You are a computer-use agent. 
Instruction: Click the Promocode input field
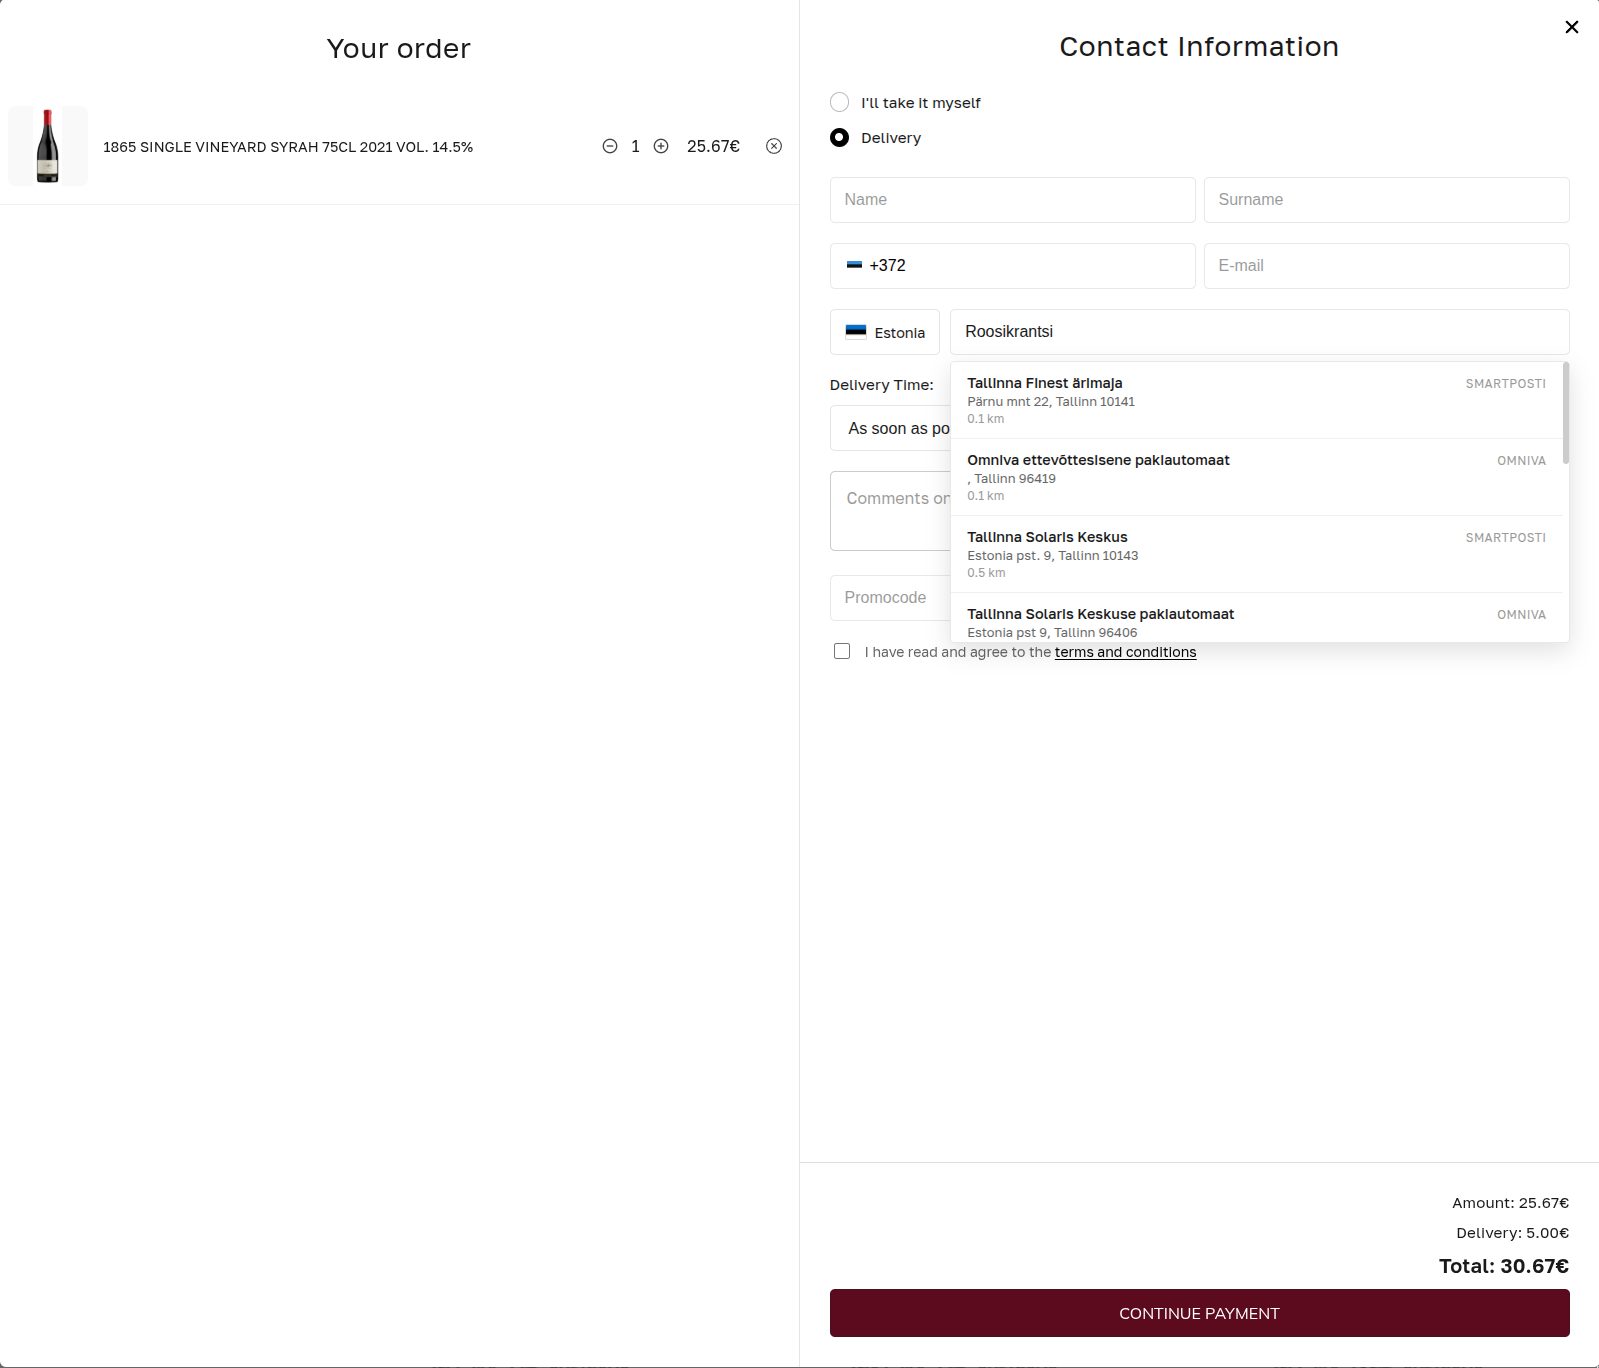pyautogui.click(x=890, y=598)
